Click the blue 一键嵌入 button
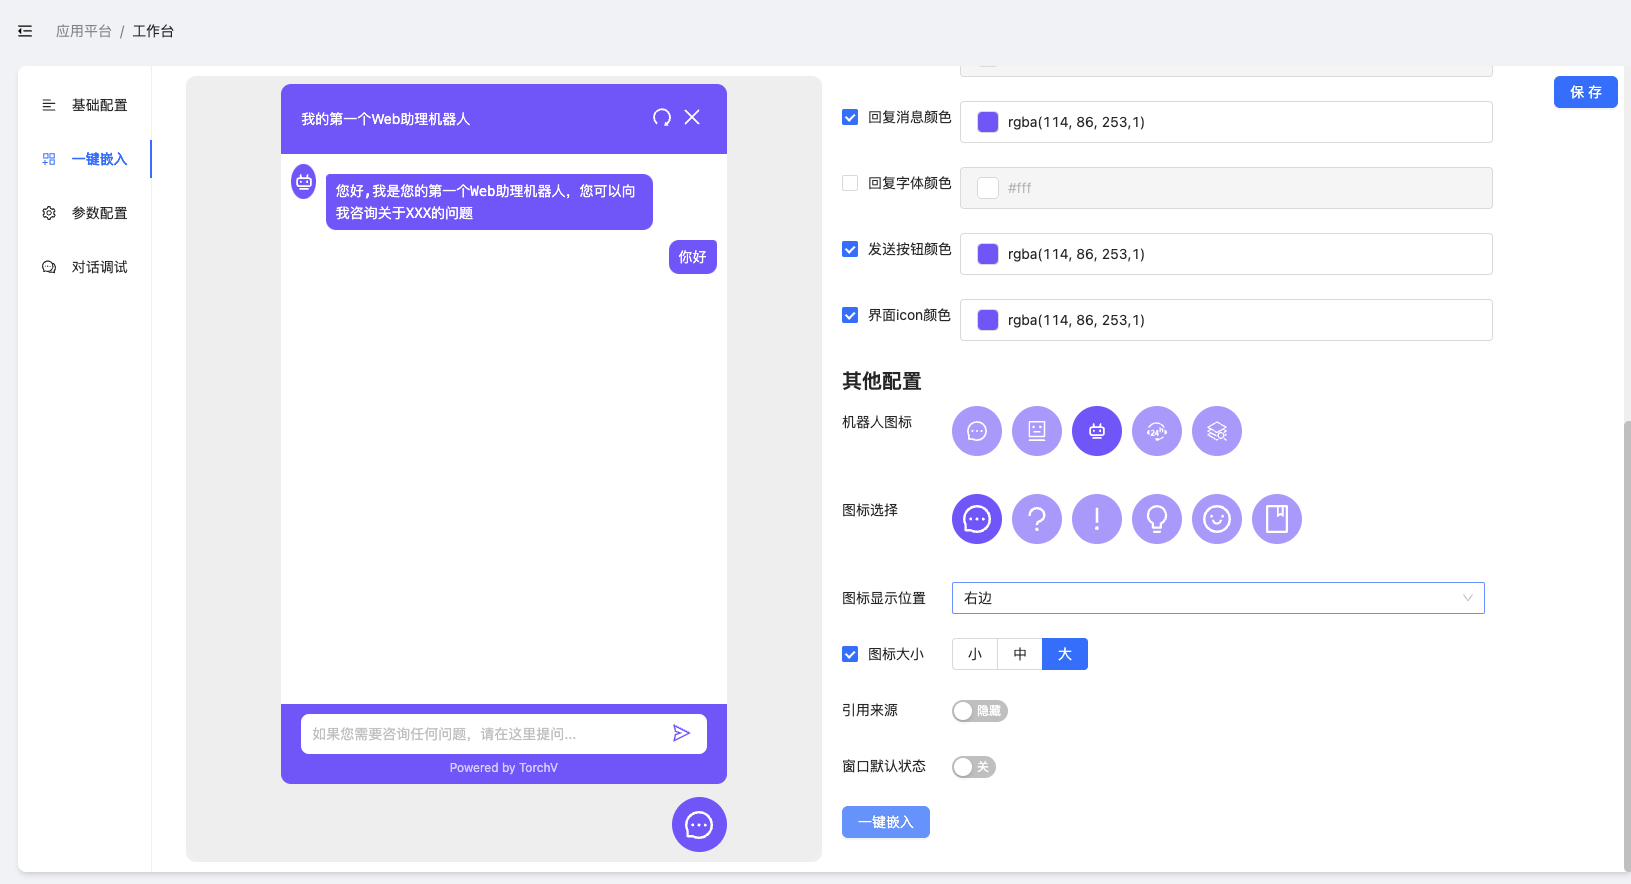The height and width of the screenshot is (884, 1631). [886, 822]
